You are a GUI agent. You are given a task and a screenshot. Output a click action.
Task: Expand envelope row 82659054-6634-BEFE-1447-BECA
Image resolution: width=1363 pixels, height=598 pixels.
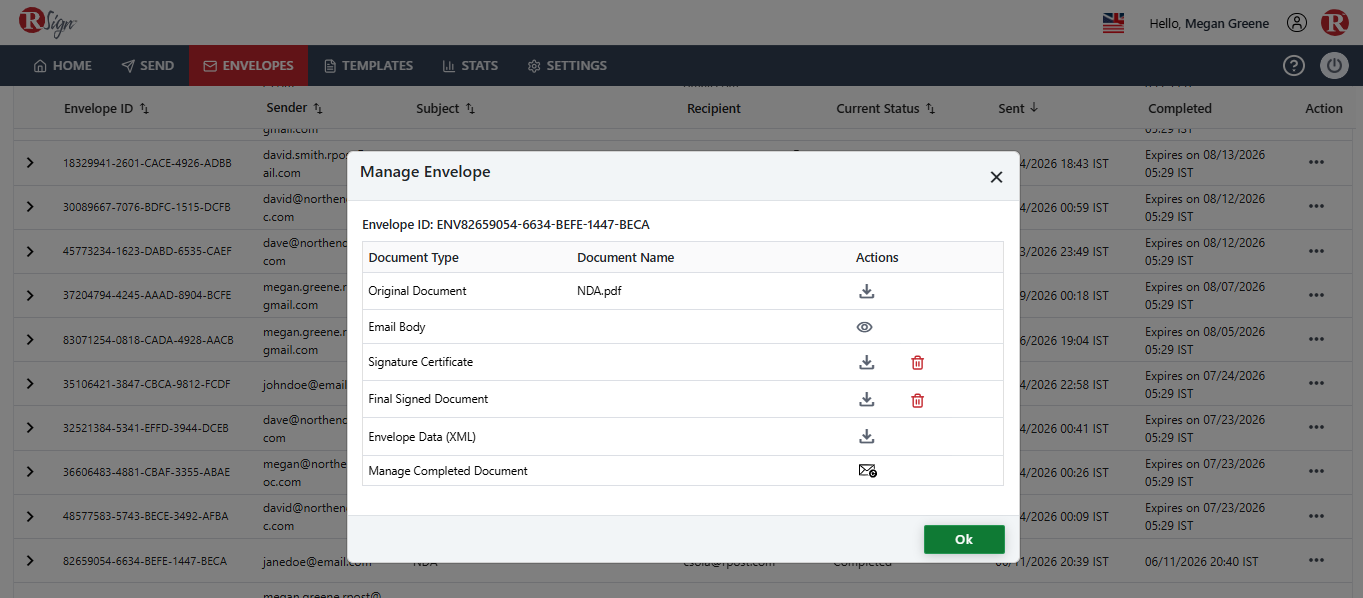[30, 561]
